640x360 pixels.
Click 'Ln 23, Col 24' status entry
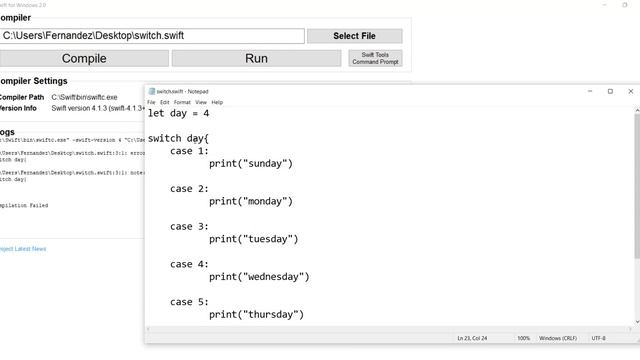point(472,338)
